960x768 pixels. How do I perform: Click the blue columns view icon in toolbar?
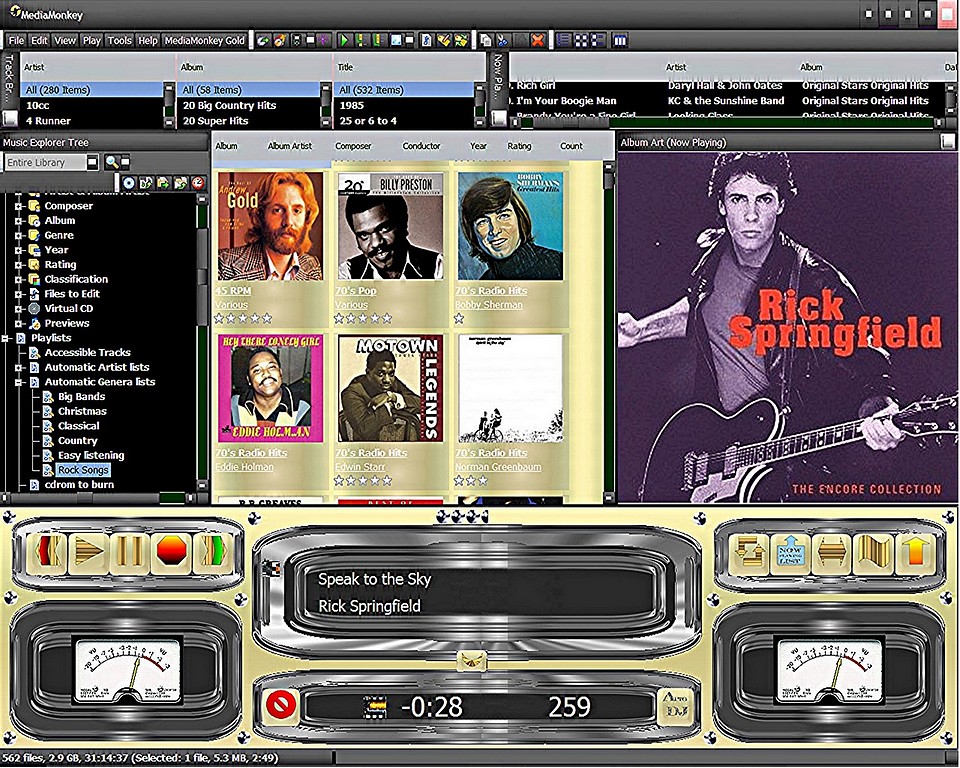tap(620, 40)
